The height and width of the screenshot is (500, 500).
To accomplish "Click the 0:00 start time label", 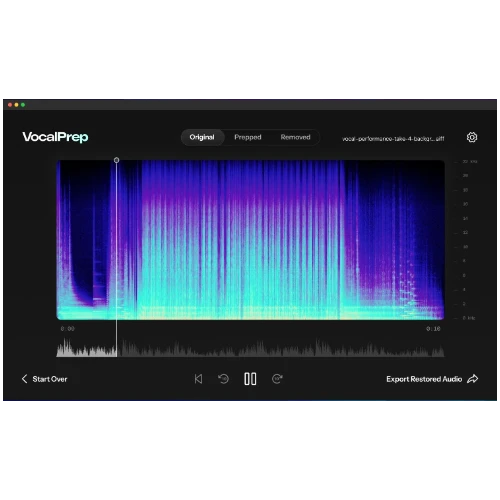I will coord(68,329).
